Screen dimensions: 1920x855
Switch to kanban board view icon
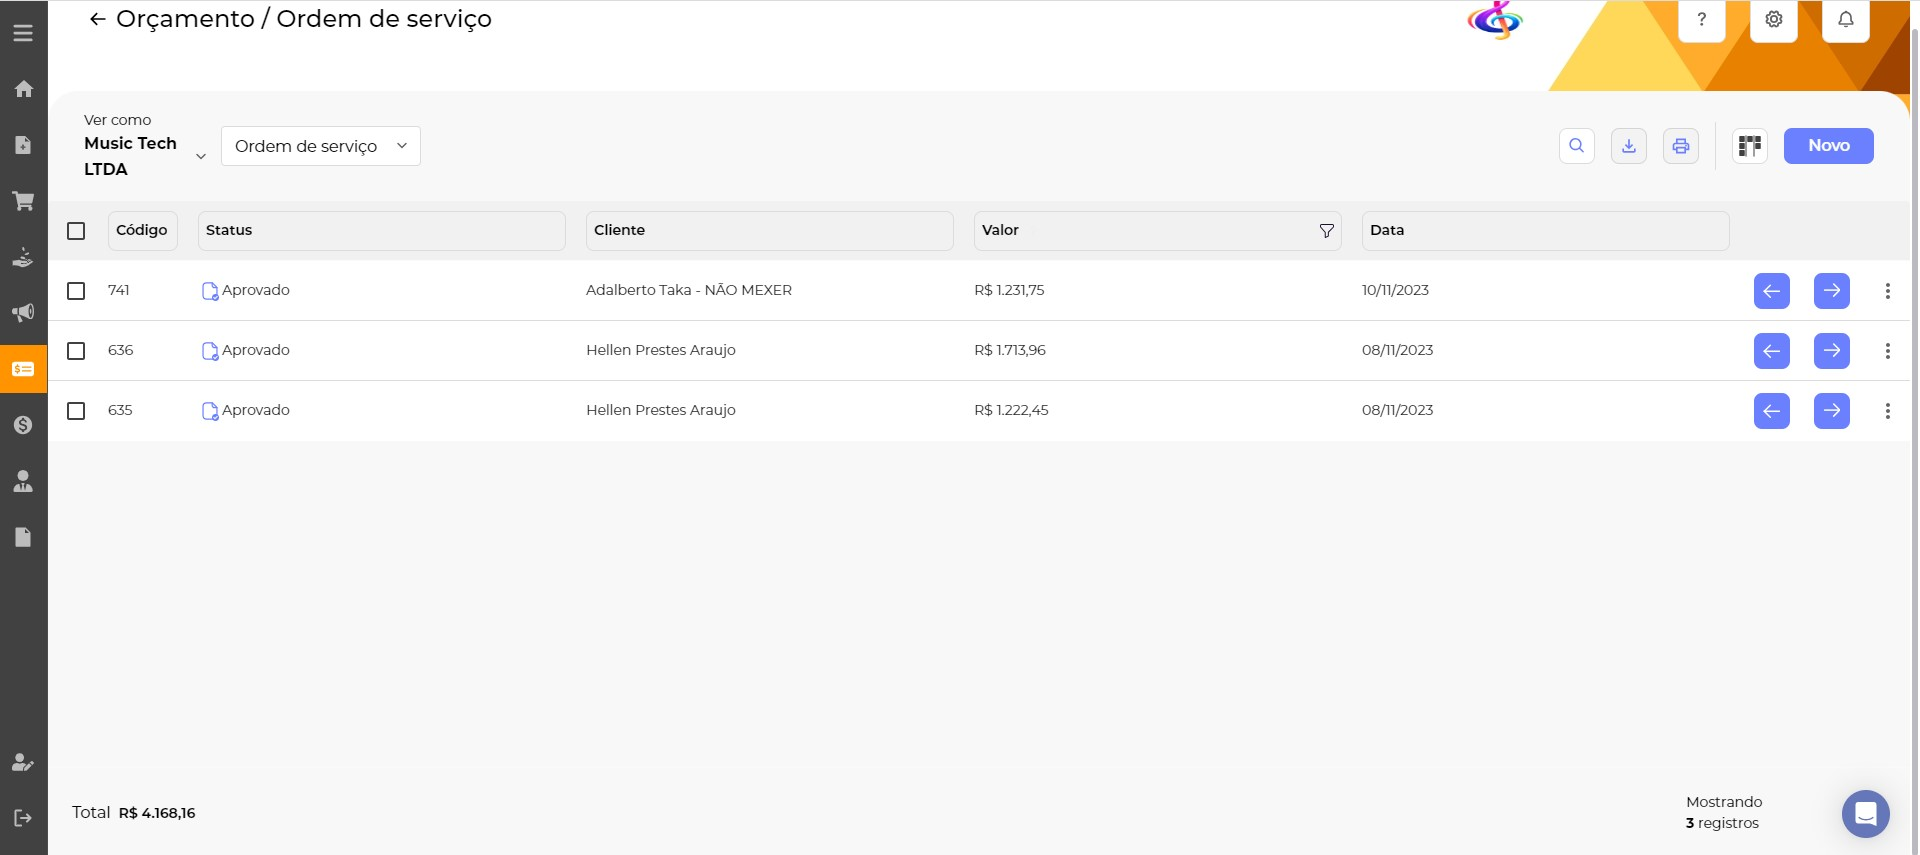click(1749, 146)
